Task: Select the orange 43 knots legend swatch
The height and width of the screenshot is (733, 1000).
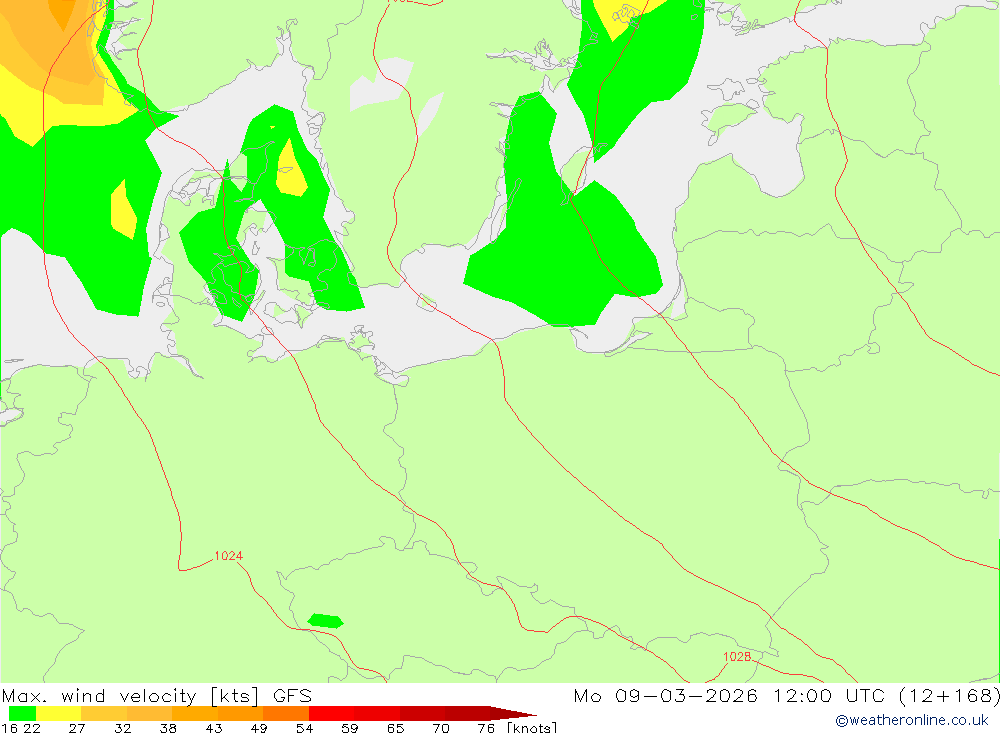Action: pos(240,713)
